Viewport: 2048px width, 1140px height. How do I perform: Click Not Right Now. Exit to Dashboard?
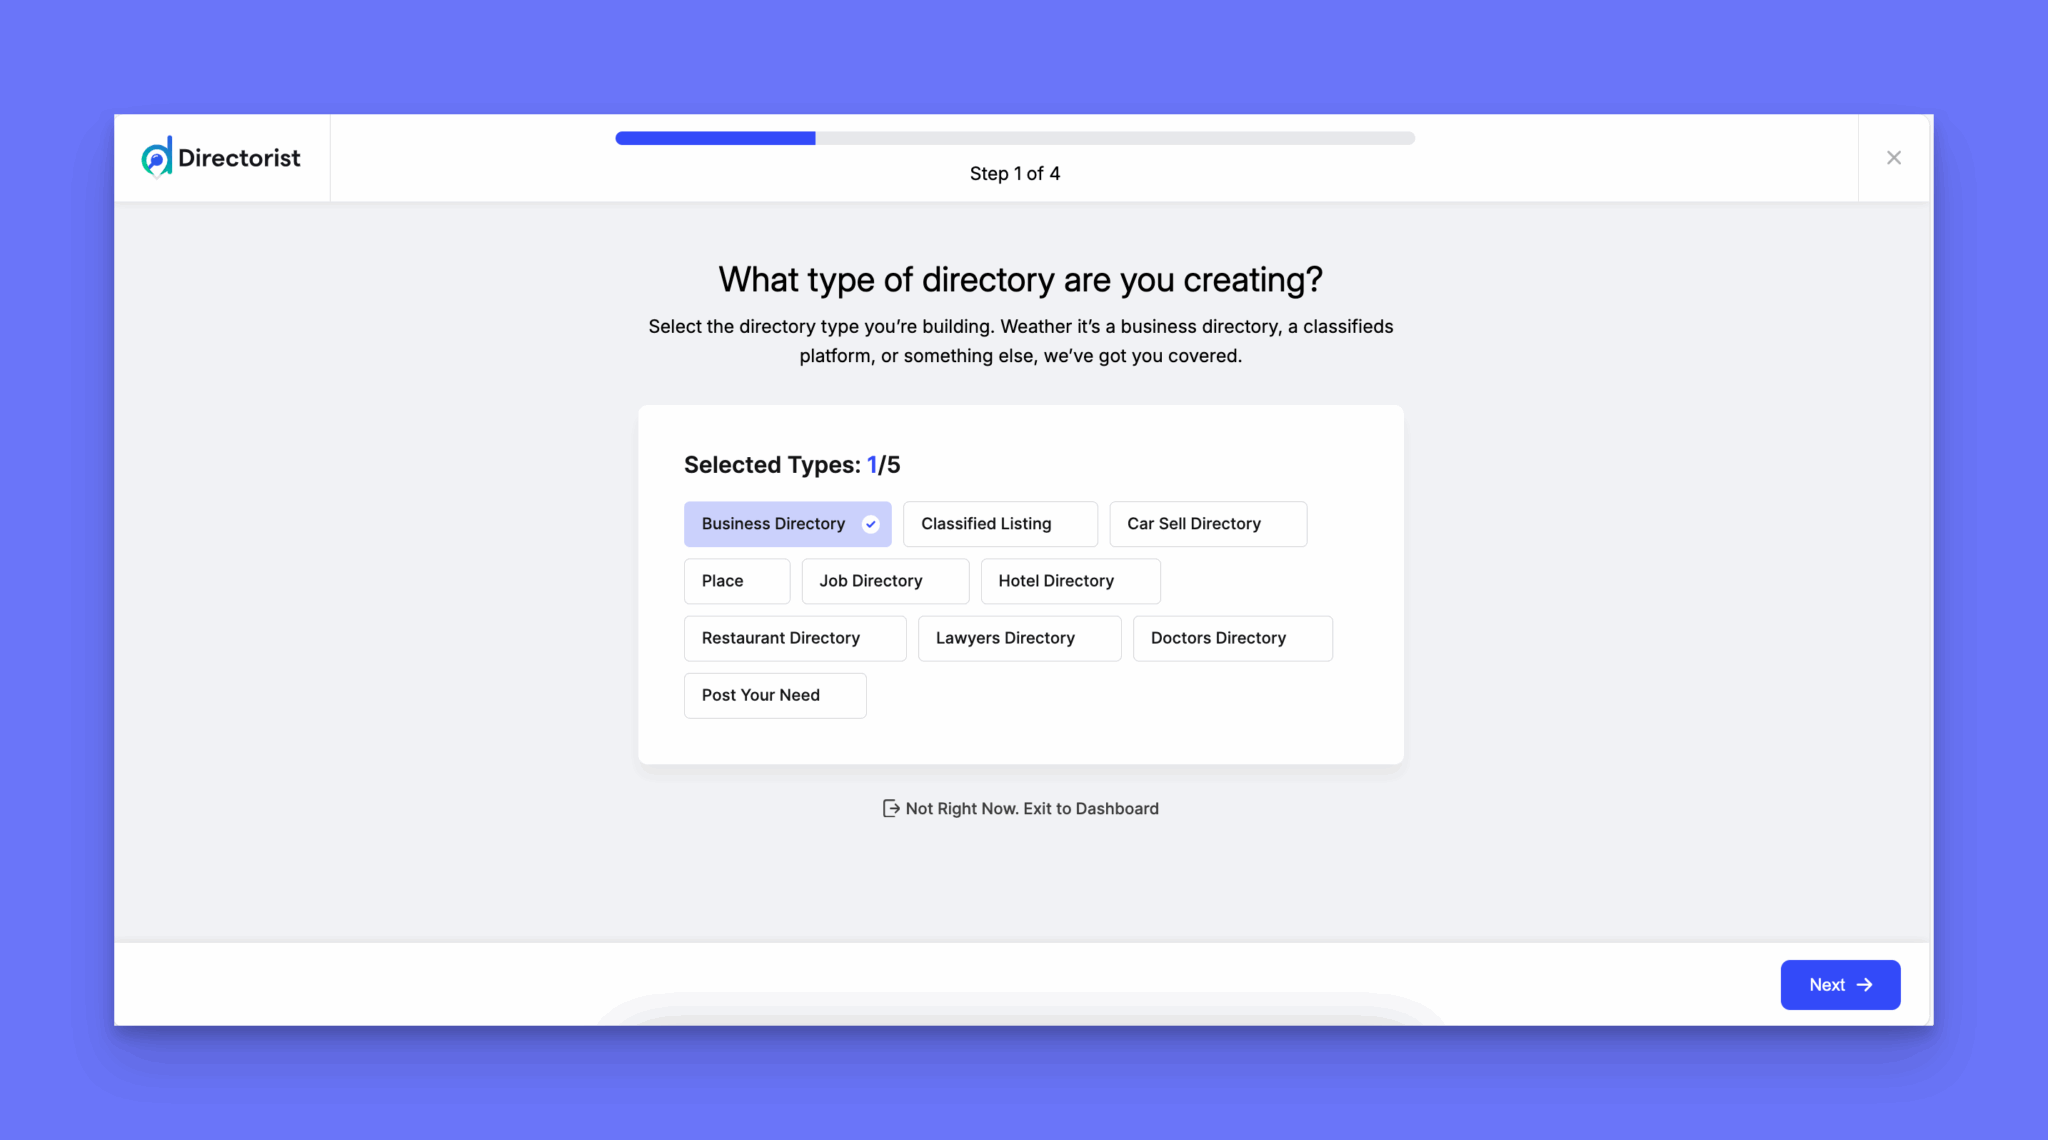(x=1031, y=808)
